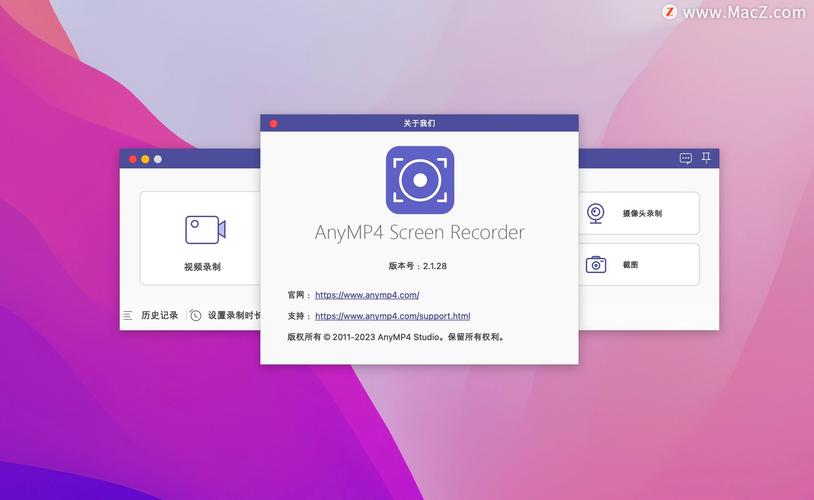Viewport: 814px width, 500px height.
Task: Minimize the main recorder window
Action: coord(145,159)
